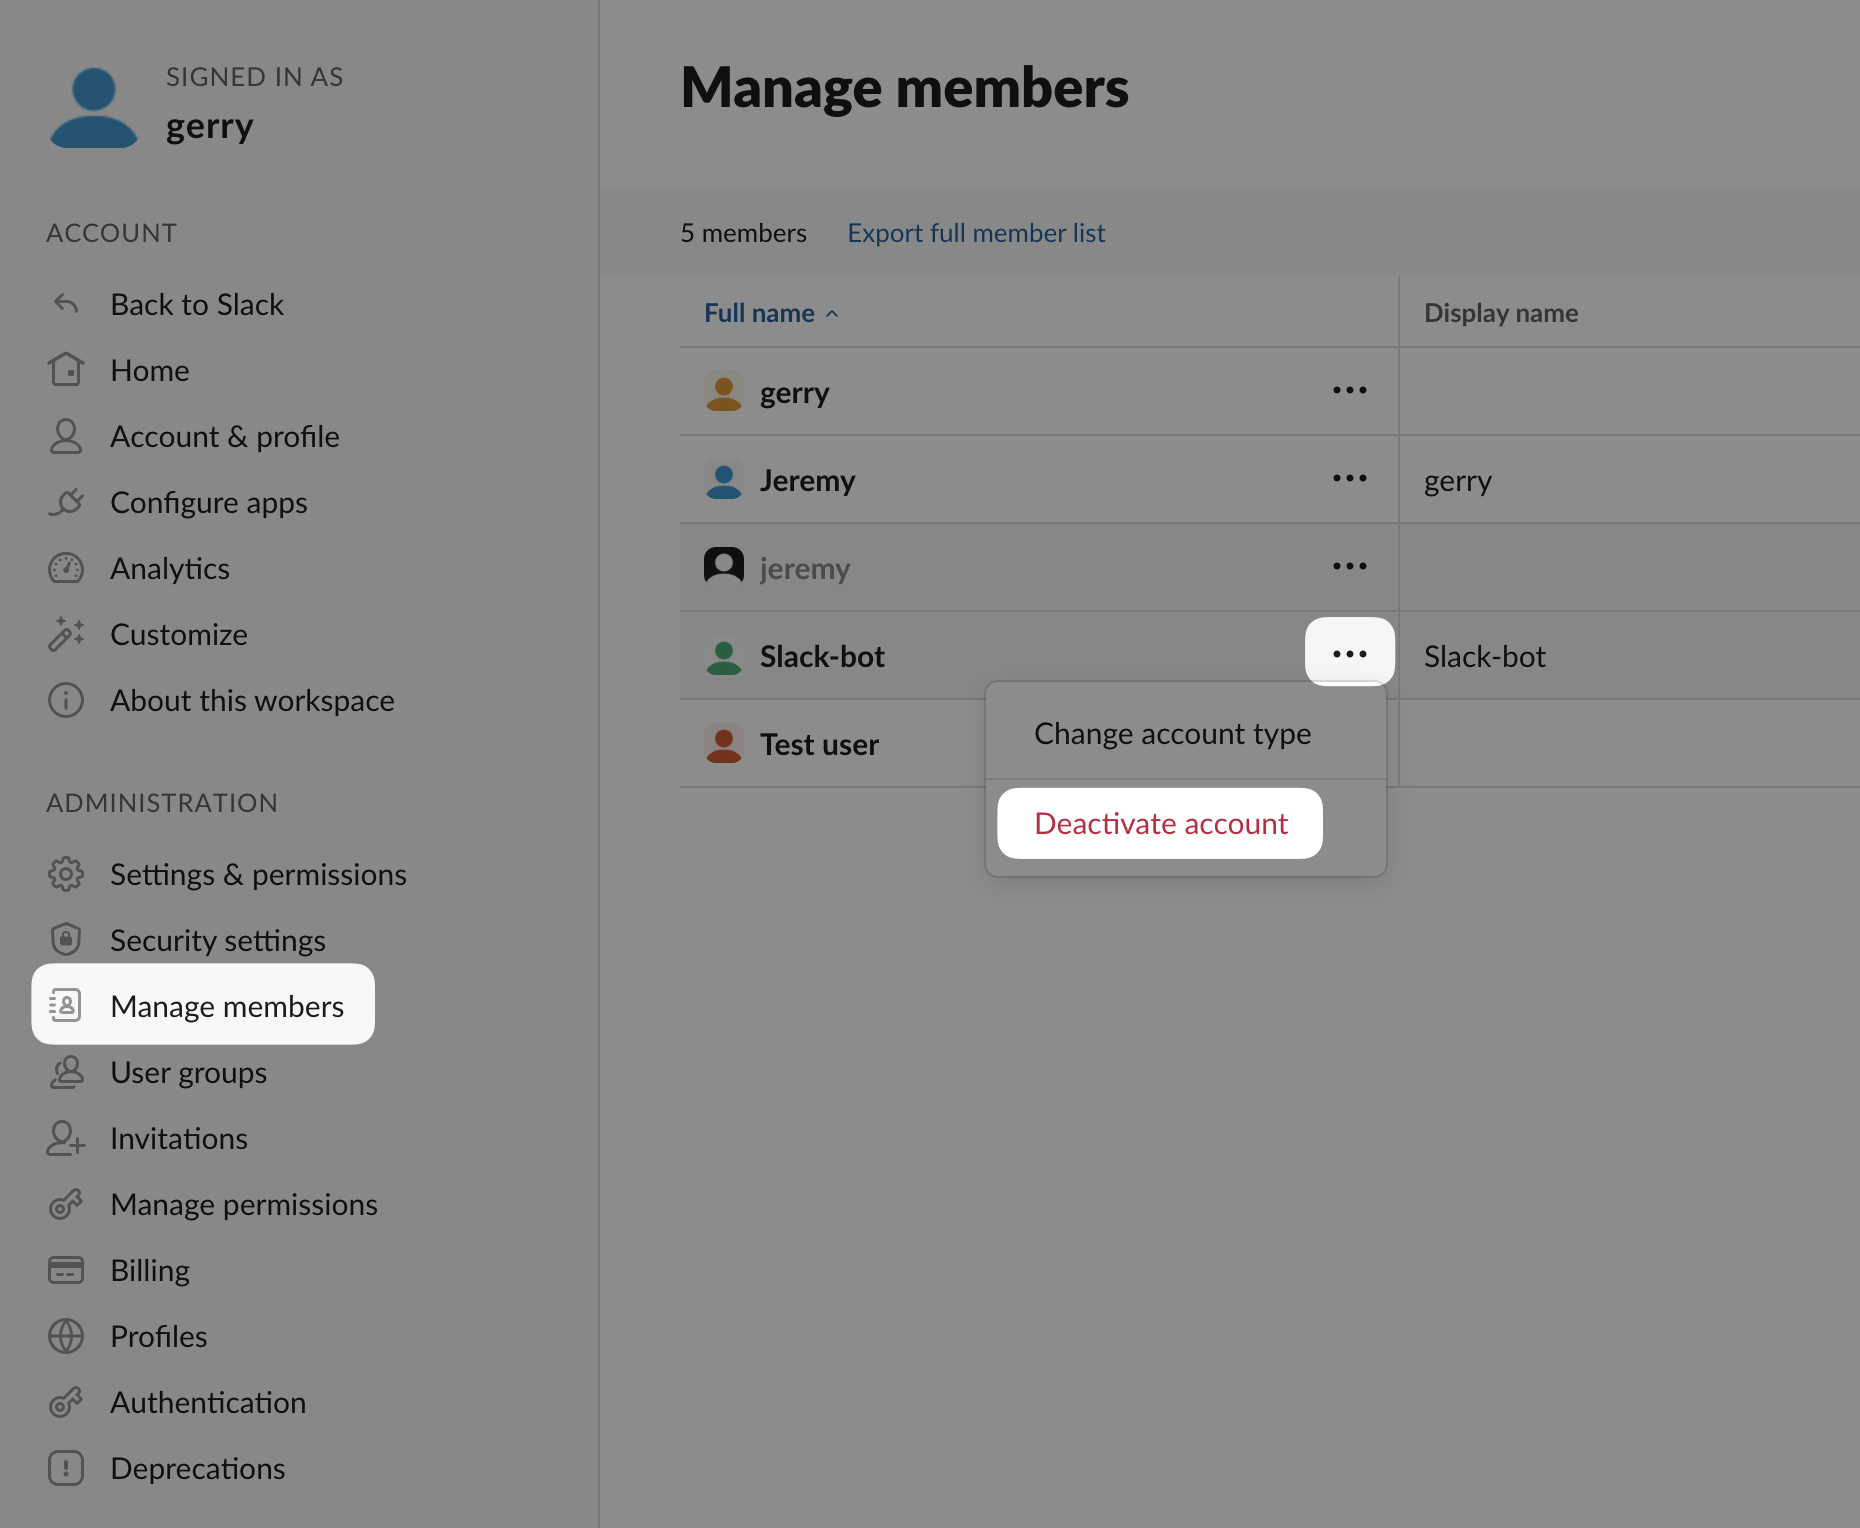Open Manage permissions
This screenshot has height=1528, width=1860.
pos(244,1204)
